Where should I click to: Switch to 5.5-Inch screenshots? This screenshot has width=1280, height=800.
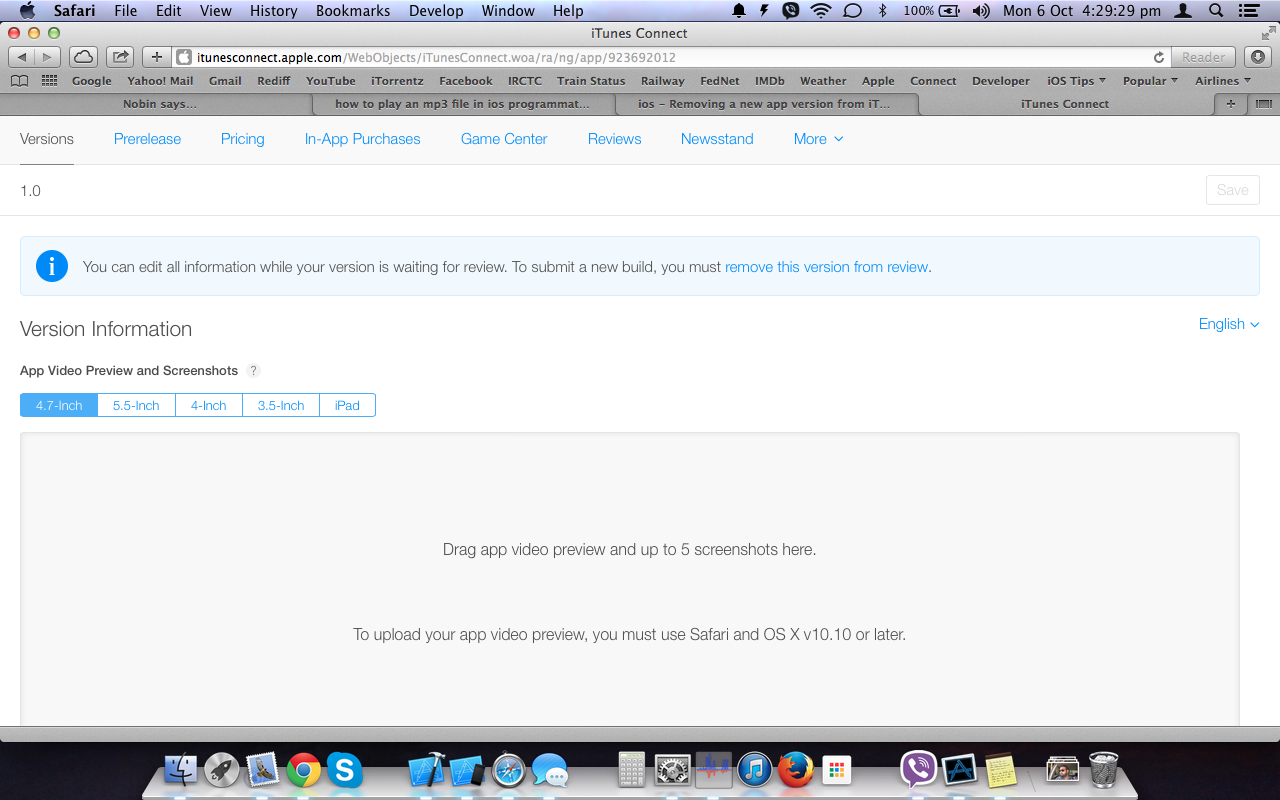click(x=136, y=405)
